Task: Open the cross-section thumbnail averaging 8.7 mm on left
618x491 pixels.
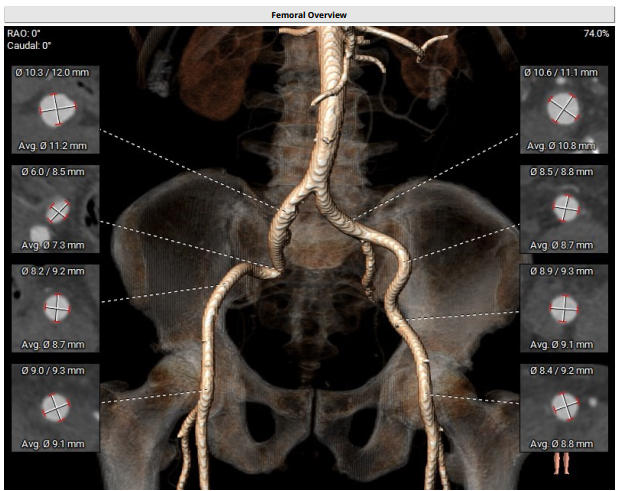Action: [55, 307]
